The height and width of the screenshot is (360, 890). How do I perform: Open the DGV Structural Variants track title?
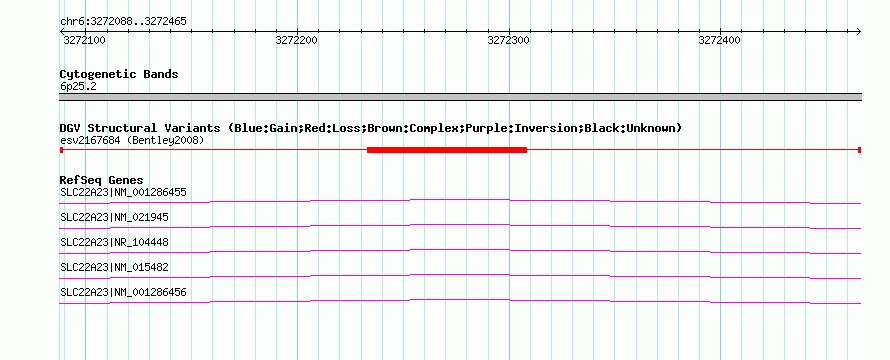tap(371, 128)
